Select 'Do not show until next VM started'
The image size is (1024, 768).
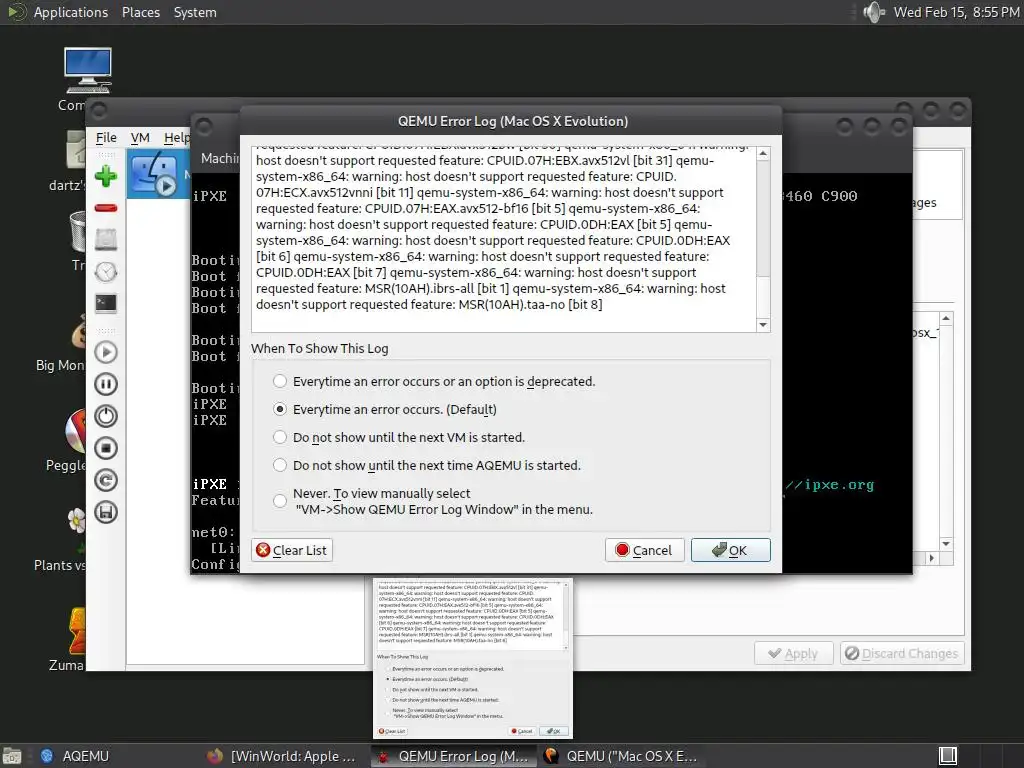click(x=280, y=438)
